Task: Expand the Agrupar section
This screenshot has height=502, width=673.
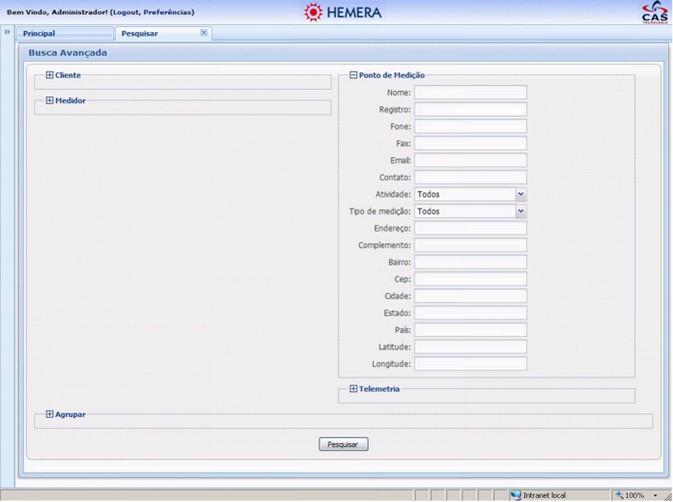Action: [50, 414]
